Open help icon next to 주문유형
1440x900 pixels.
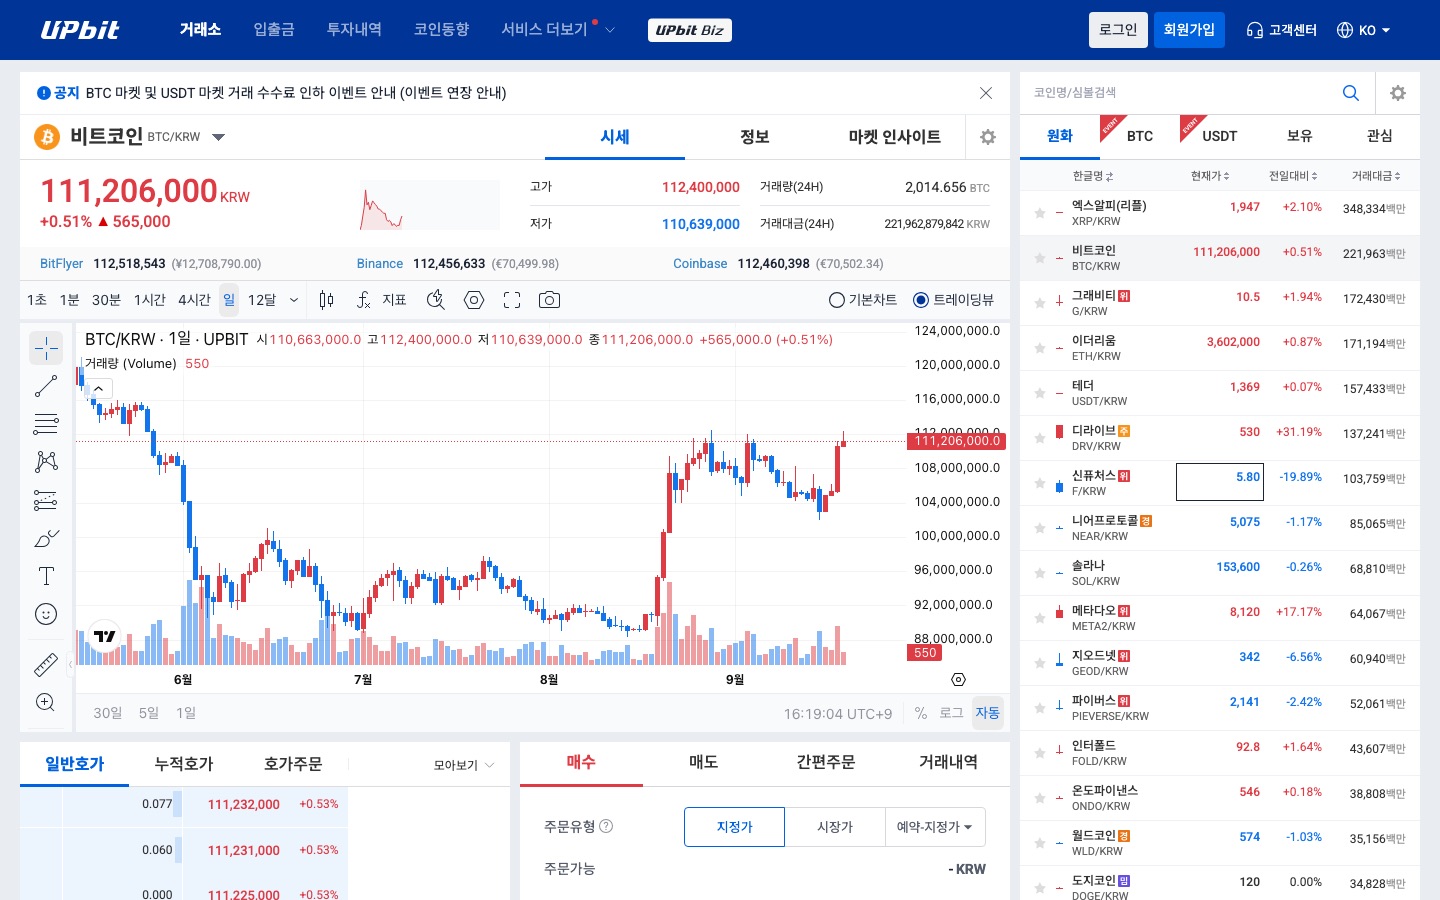pyautogui.click(x=606, y=826)
